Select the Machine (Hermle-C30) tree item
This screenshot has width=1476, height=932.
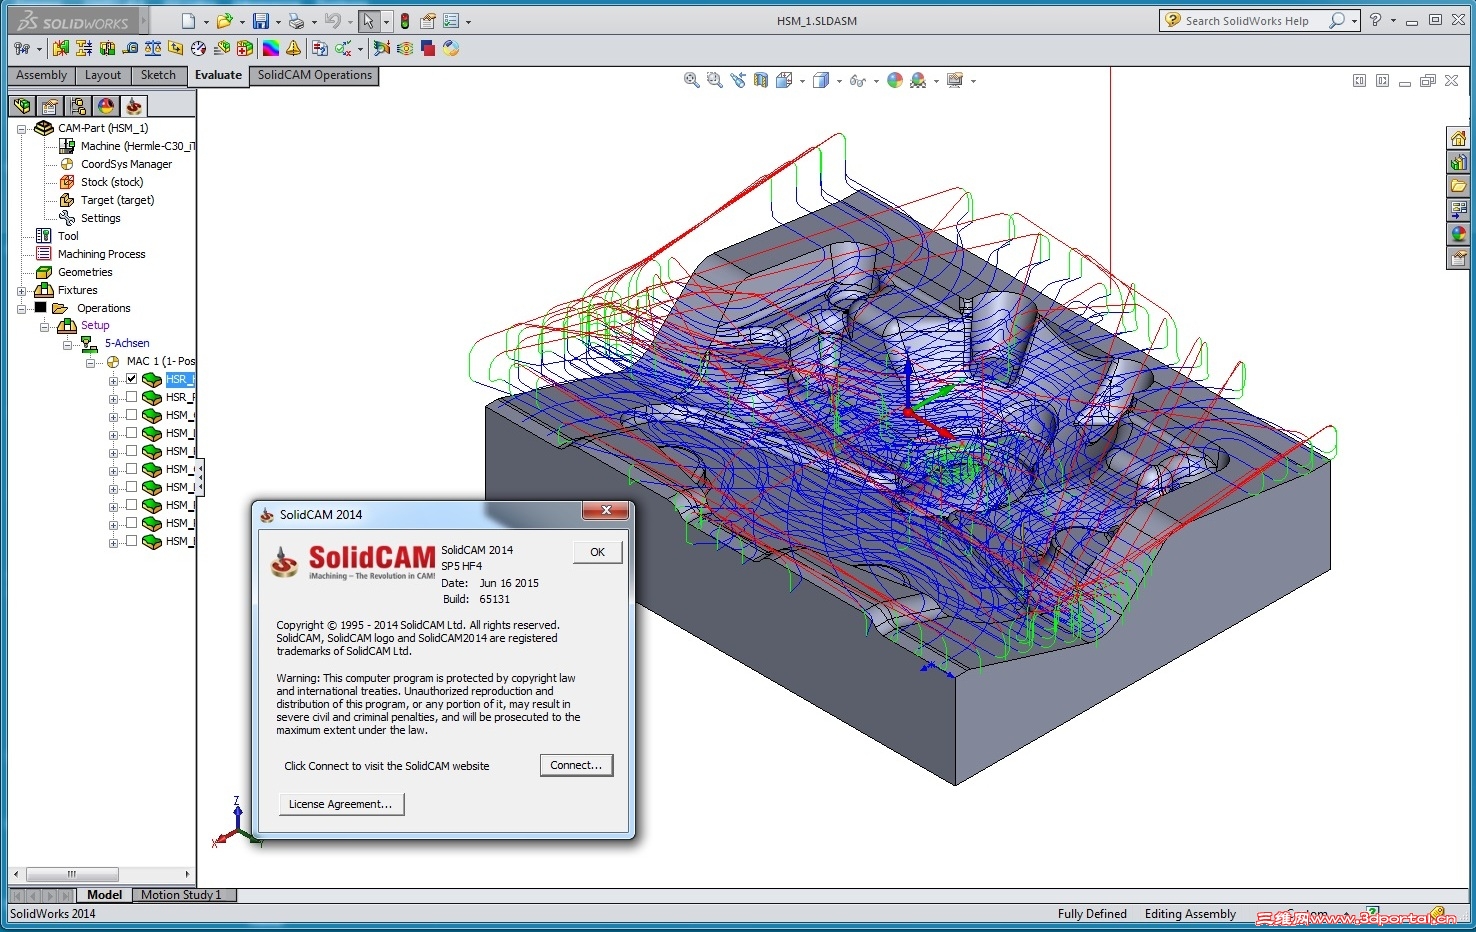click(128, 146)
